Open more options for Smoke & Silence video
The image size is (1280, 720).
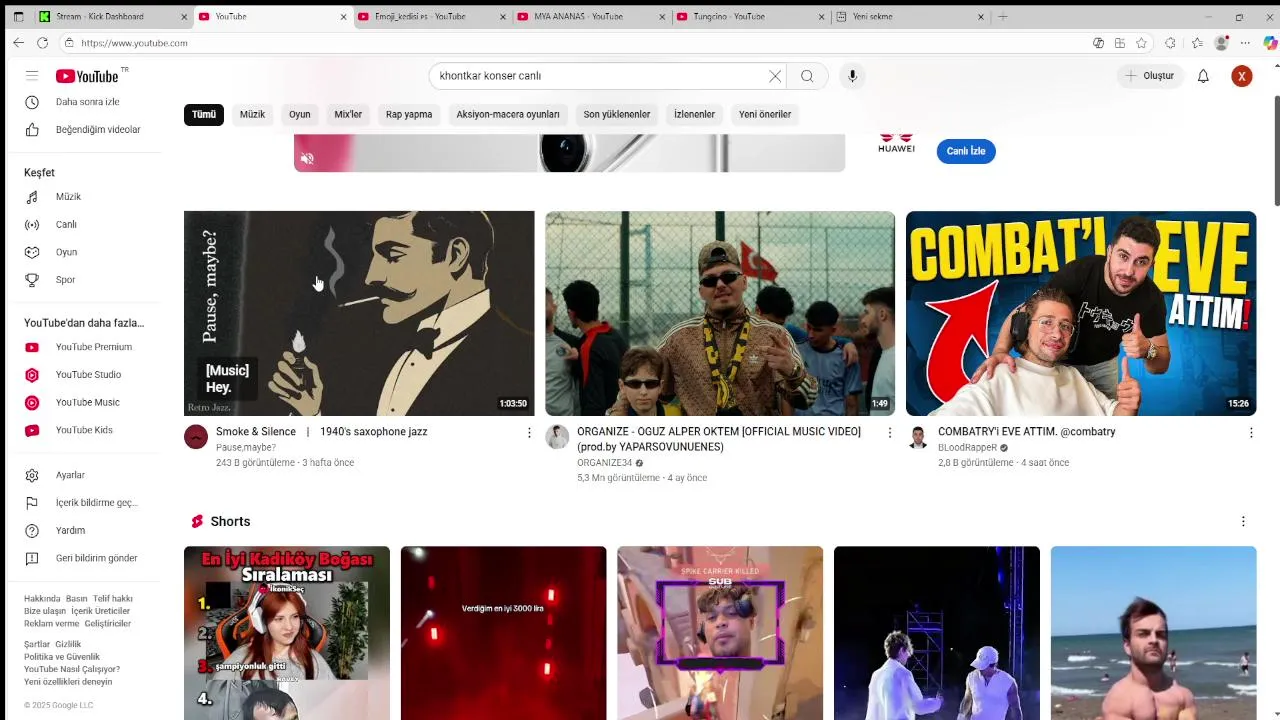pyautogui.click(x=529, y=432)
